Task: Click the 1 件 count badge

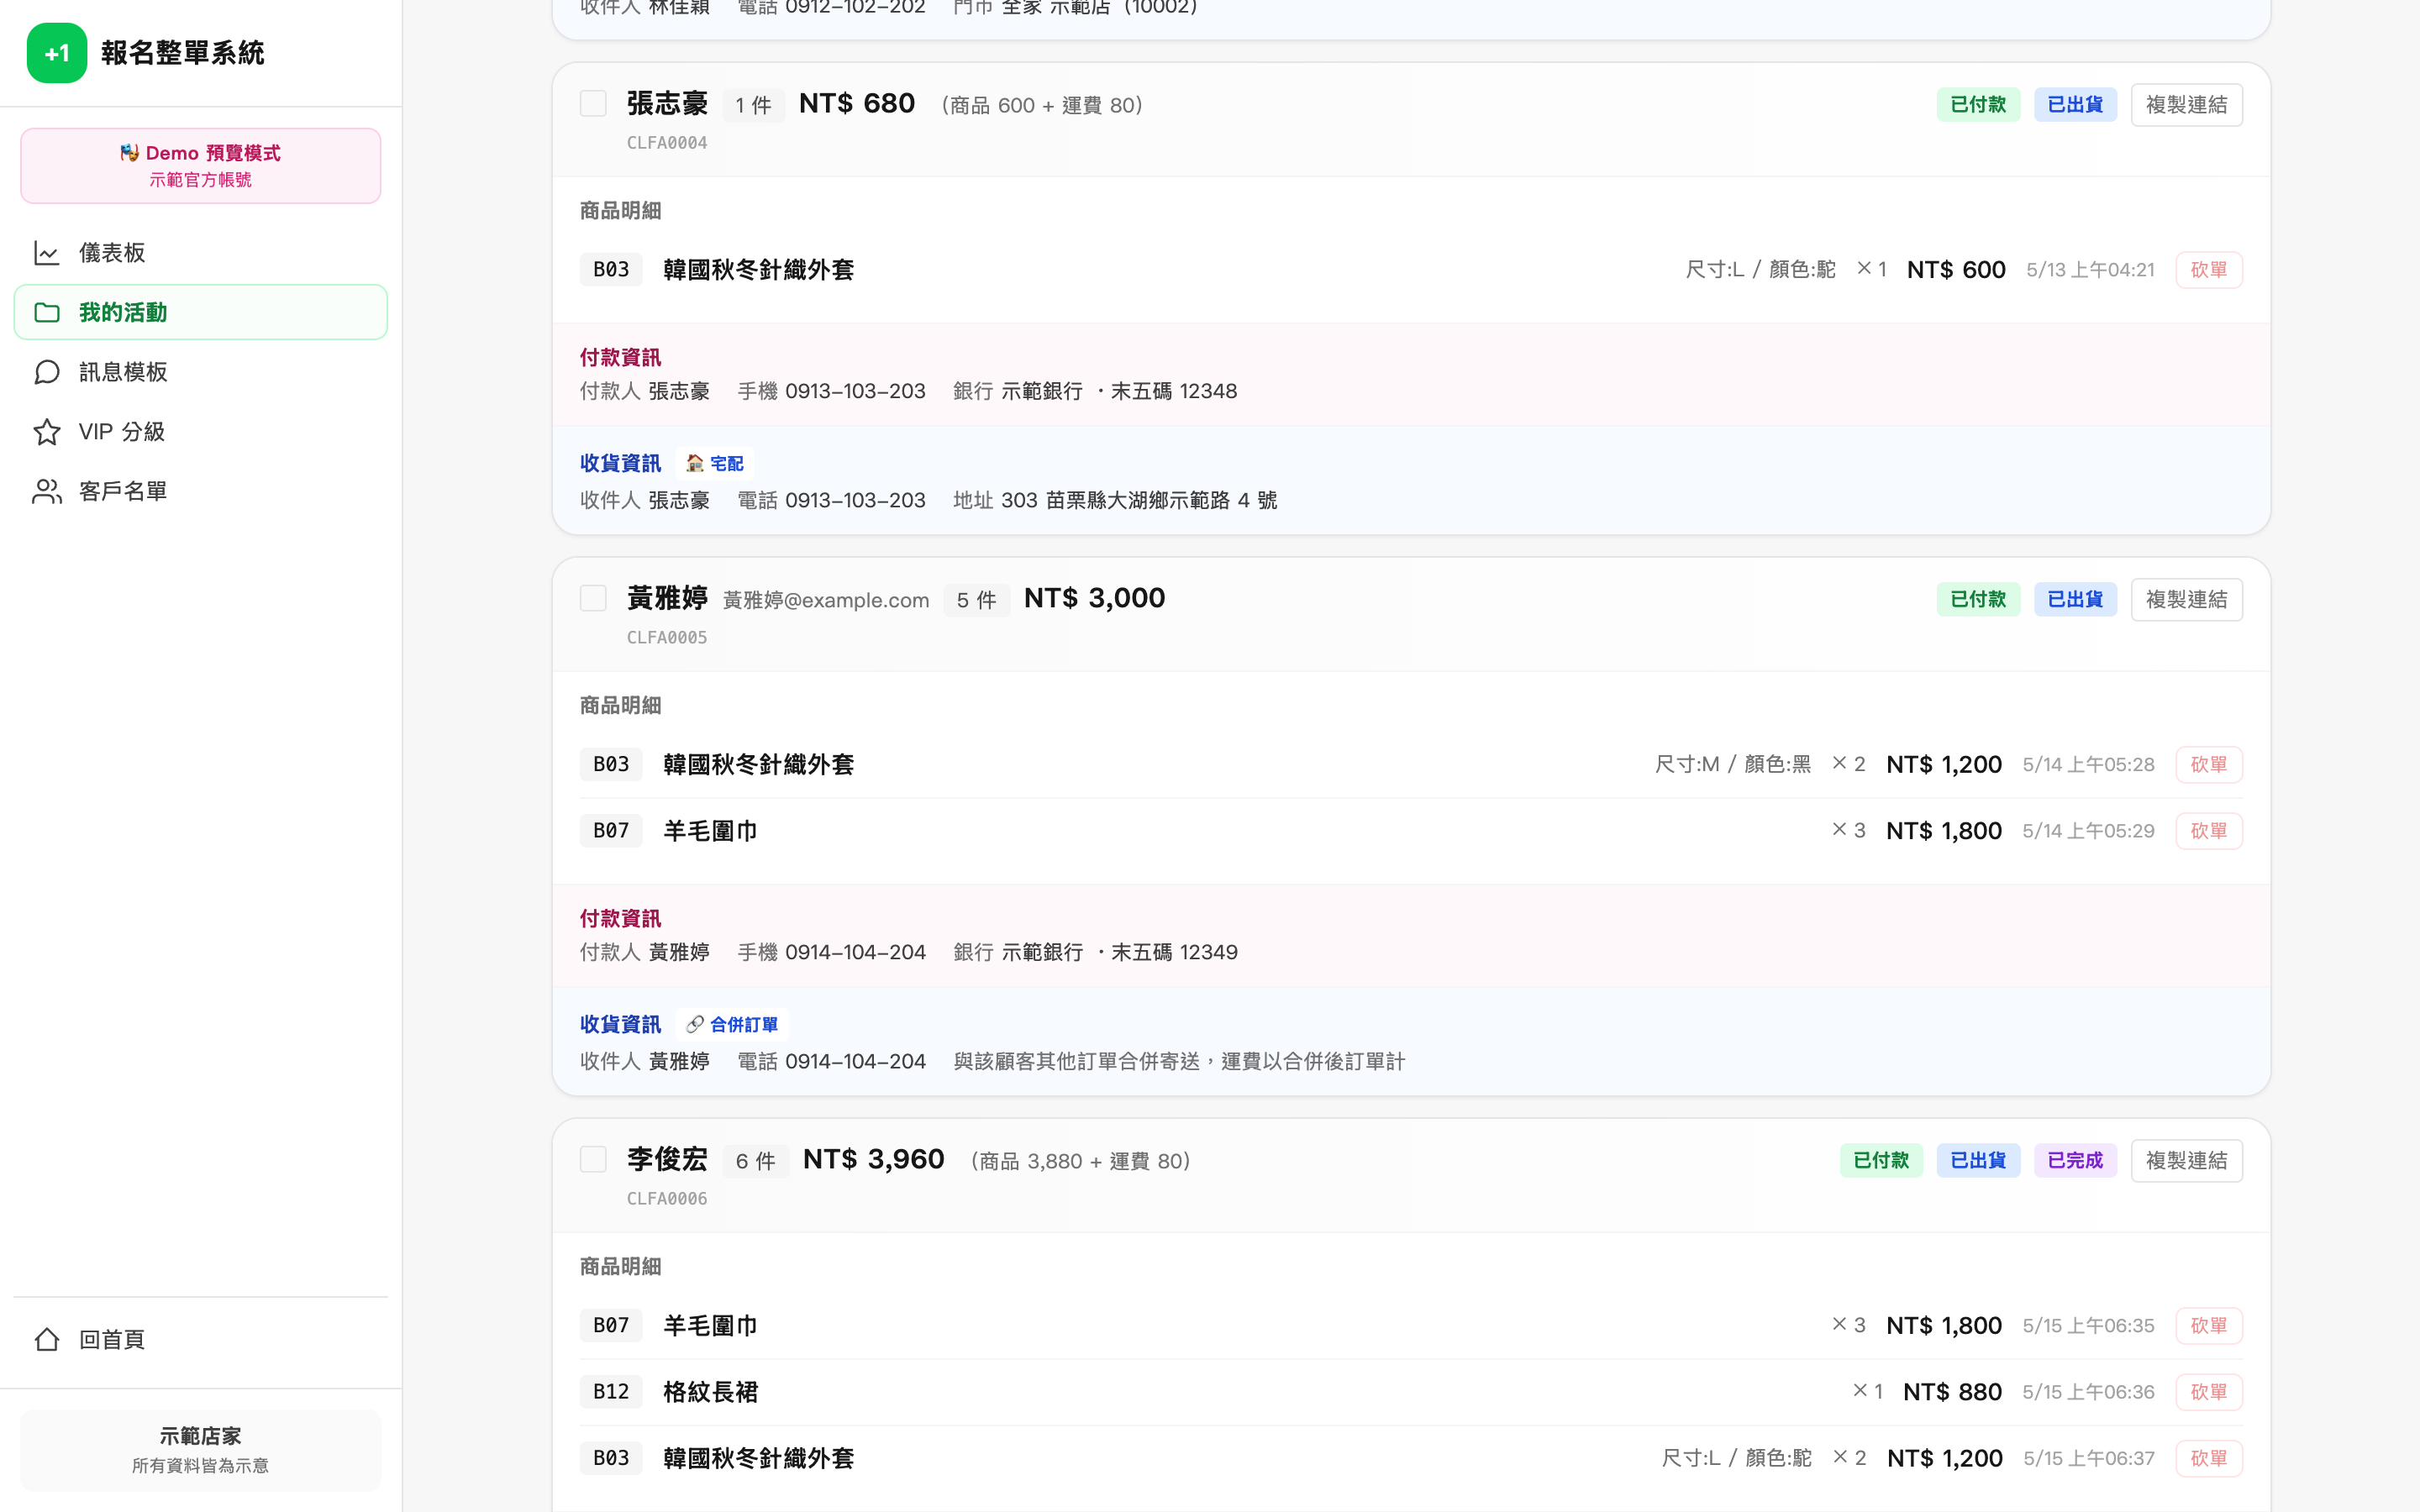Action: point(753,105)
